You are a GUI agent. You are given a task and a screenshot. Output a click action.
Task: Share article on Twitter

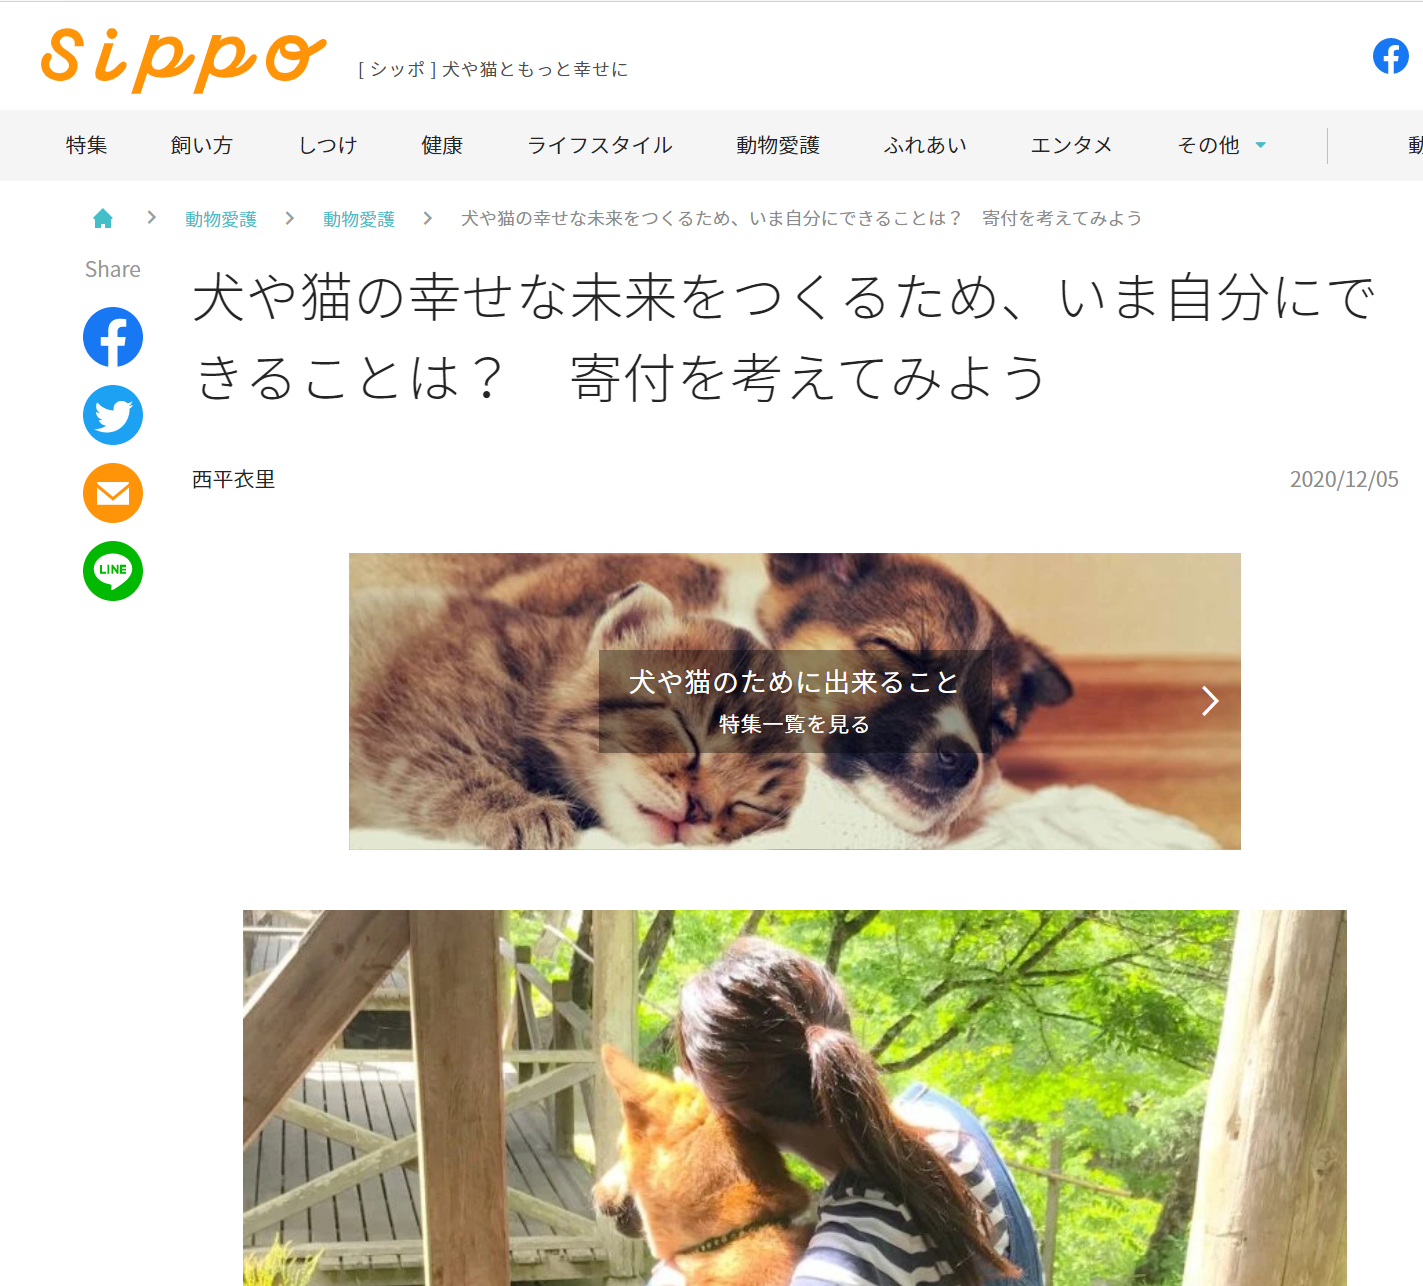[113, 415]
